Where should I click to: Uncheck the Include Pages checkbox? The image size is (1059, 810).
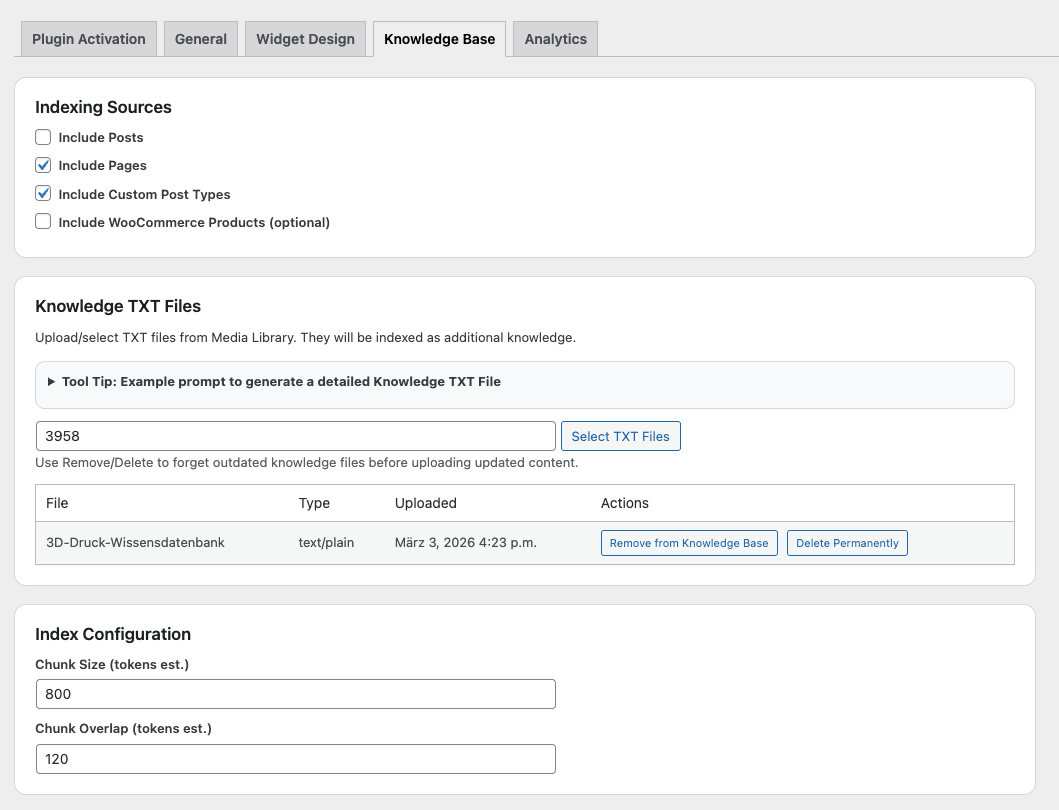[x=43, y=165]
